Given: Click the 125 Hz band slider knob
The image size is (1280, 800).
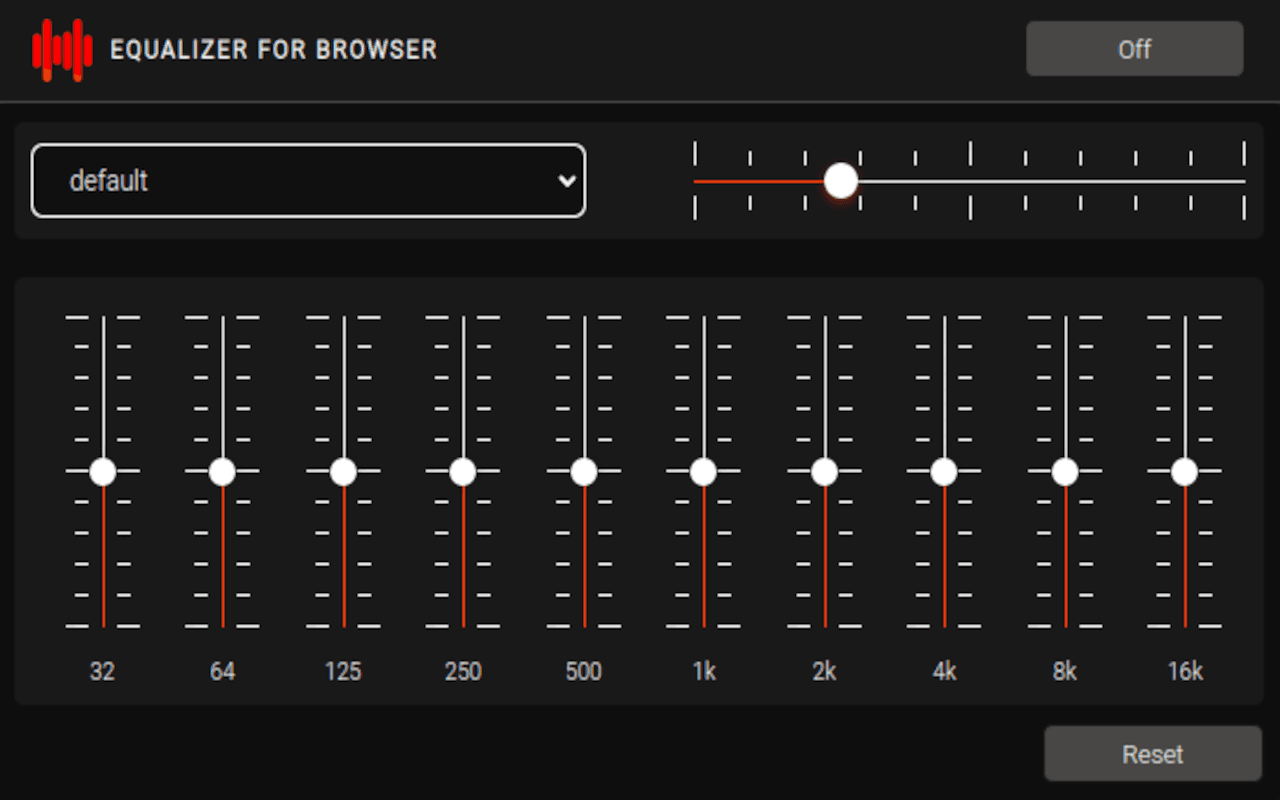Looking at the screenshot, I should point(343,472).
